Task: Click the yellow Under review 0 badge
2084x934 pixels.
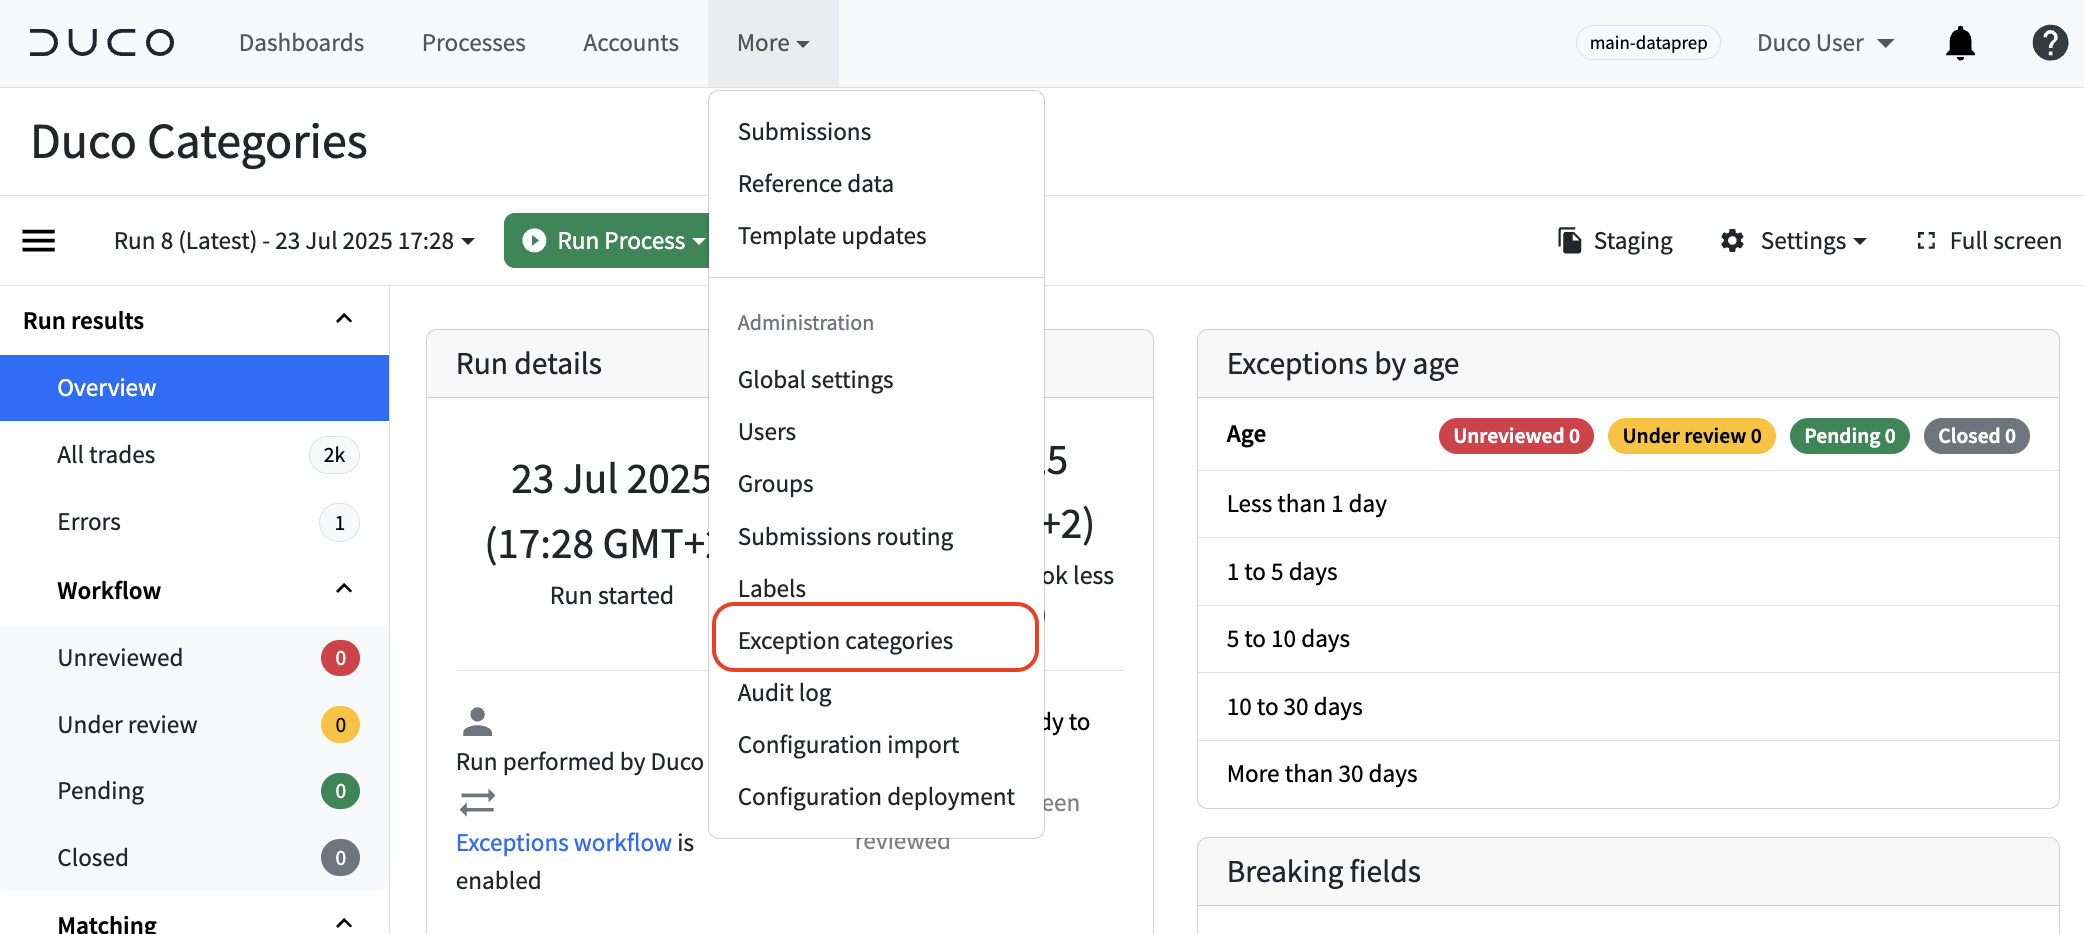Action: (1692, 436)
